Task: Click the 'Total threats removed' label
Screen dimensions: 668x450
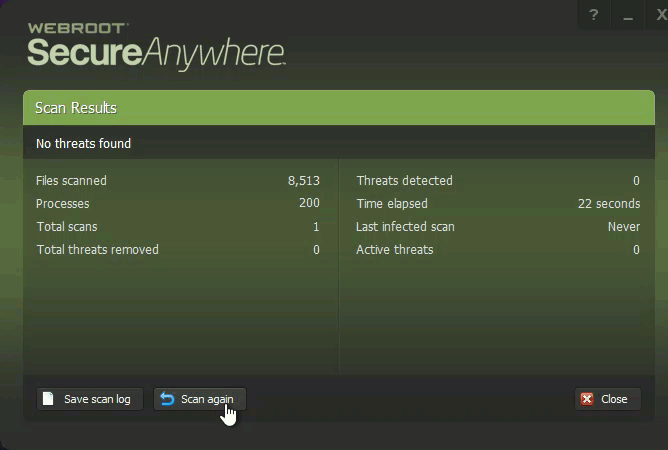Action: point(98,250)
